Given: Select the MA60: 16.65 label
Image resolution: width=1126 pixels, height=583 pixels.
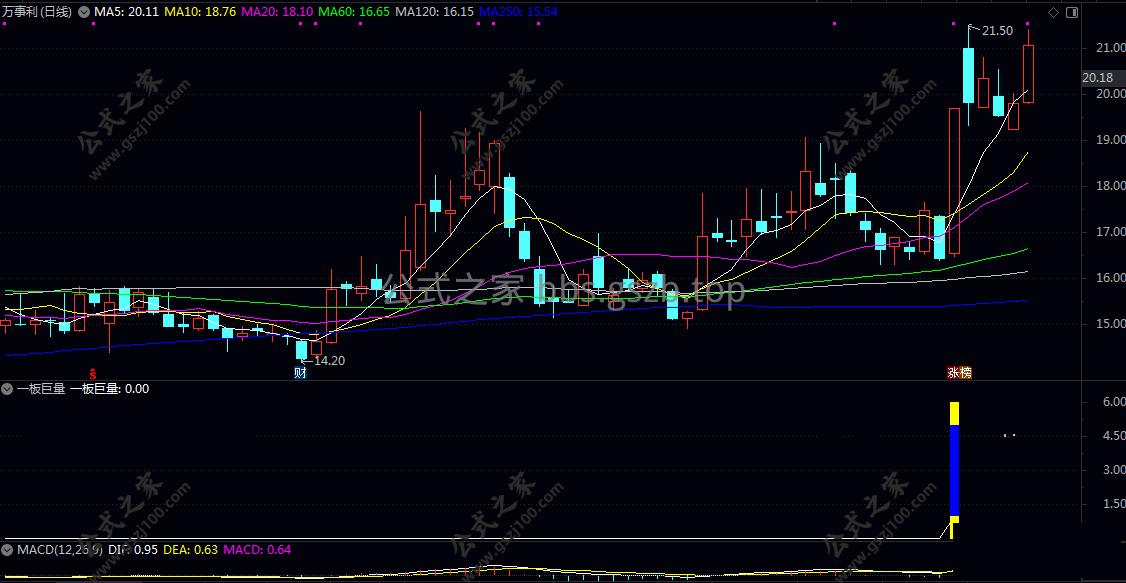Looking at the screenshot, I should pos(354,11).
